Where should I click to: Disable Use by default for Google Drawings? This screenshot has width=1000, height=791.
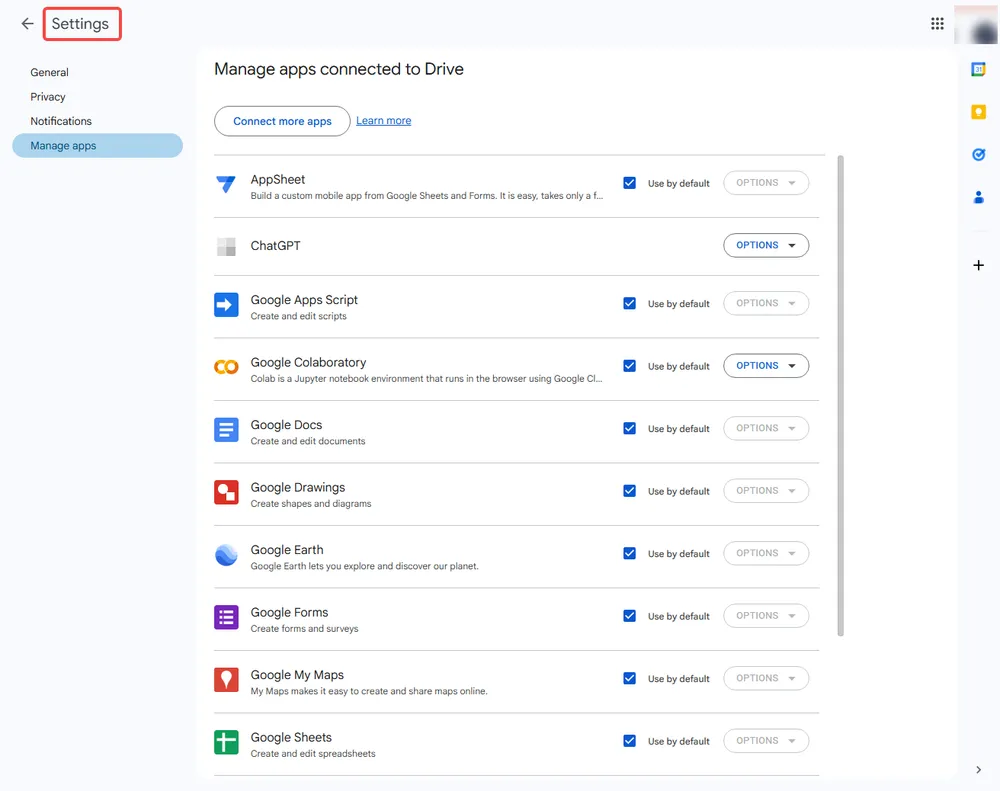coord(629,491)
